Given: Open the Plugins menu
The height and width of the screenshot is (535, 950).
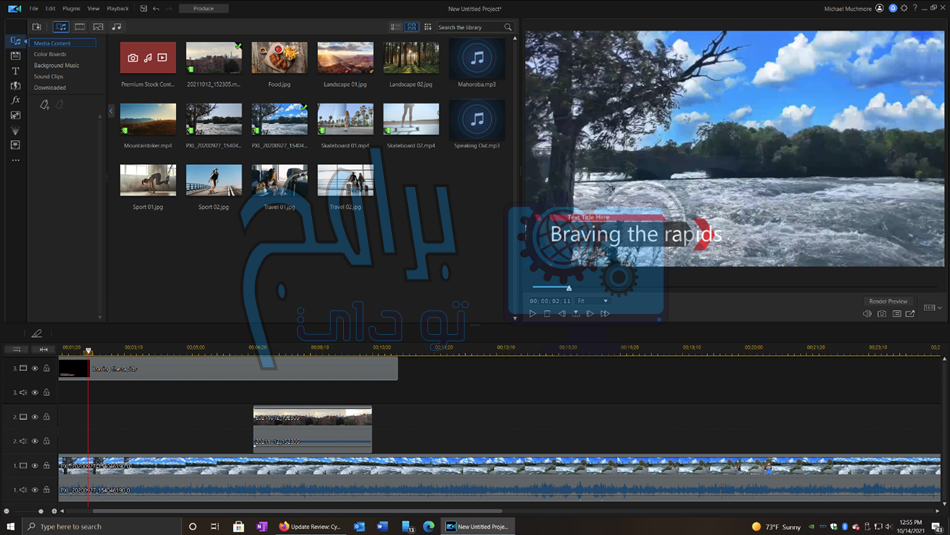Looking at the screenshot, I should (71, 8).
